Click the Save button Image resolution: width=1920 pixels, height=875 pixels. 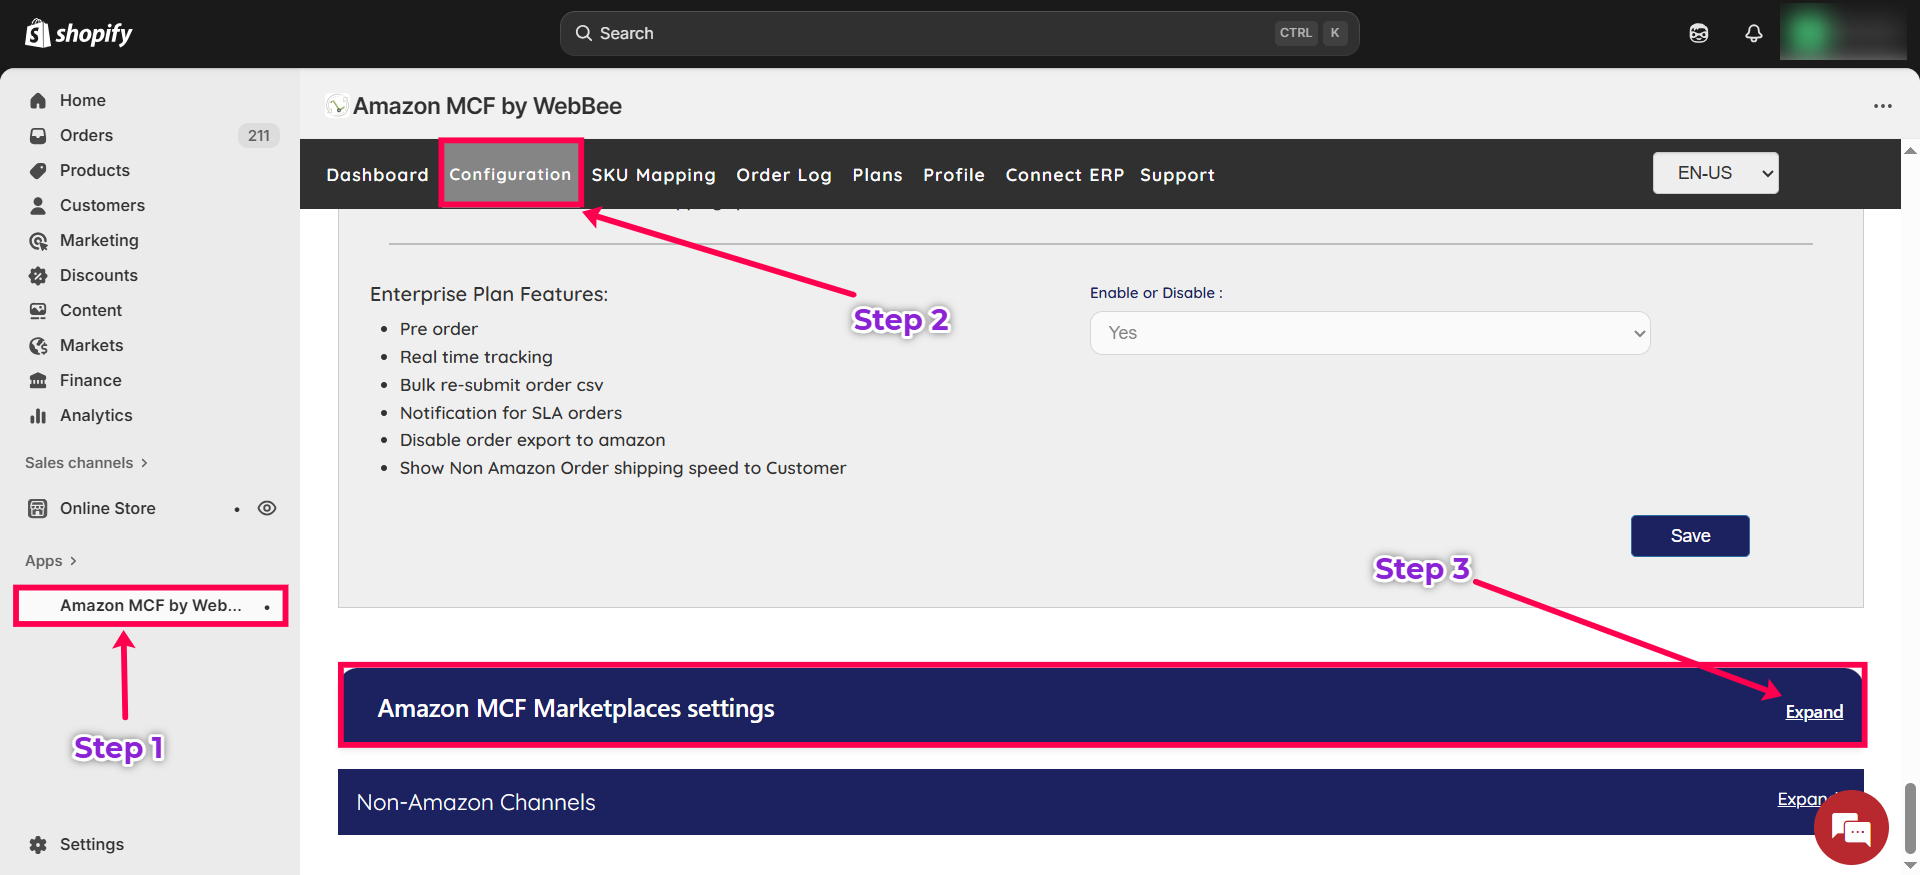[1689, 536]
